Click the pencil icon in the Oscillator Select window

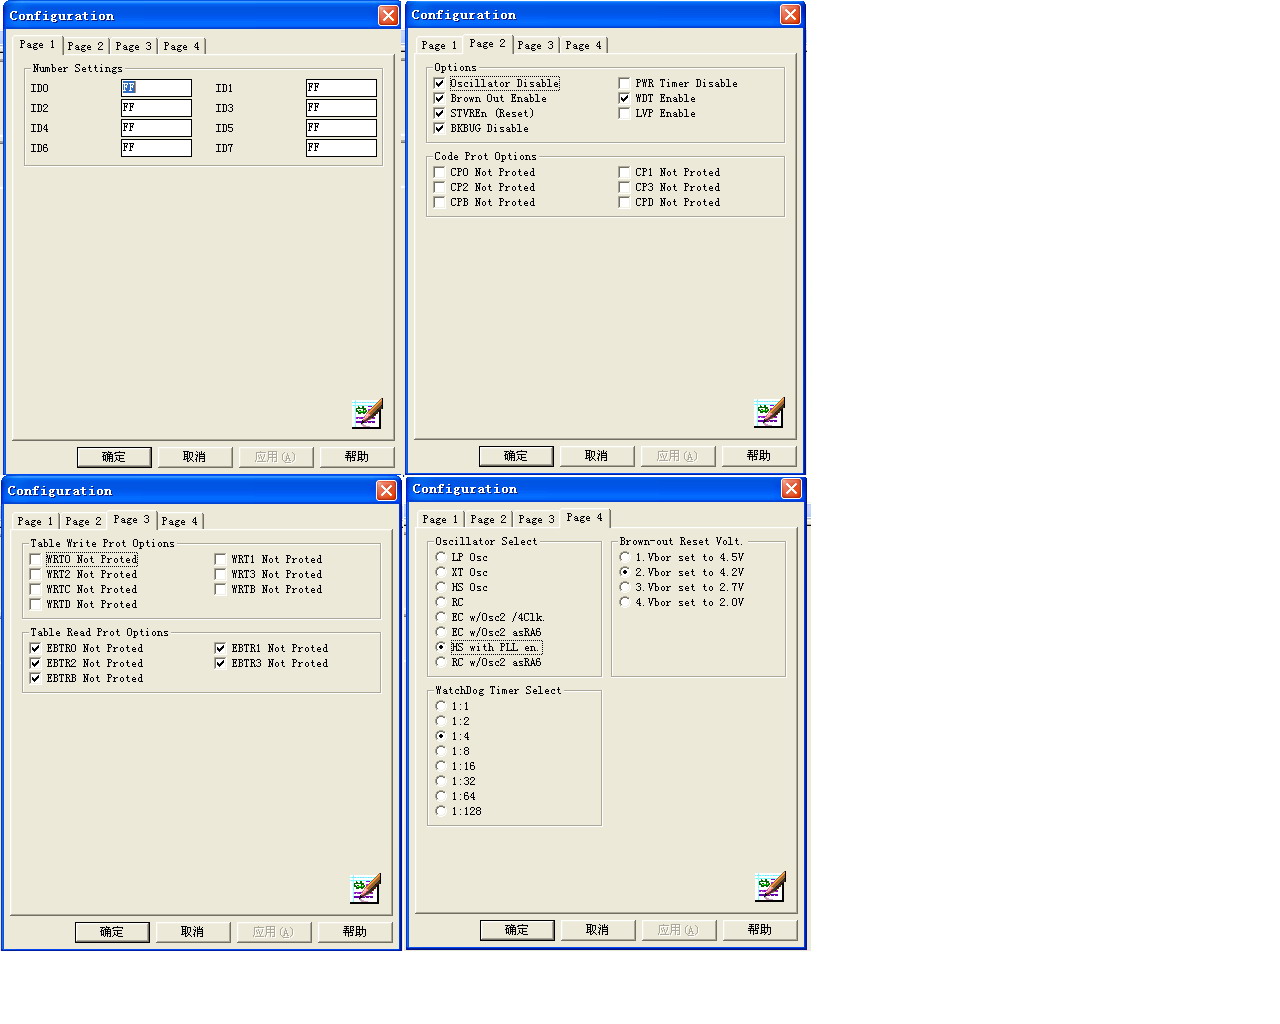click(x=770, y=886)
